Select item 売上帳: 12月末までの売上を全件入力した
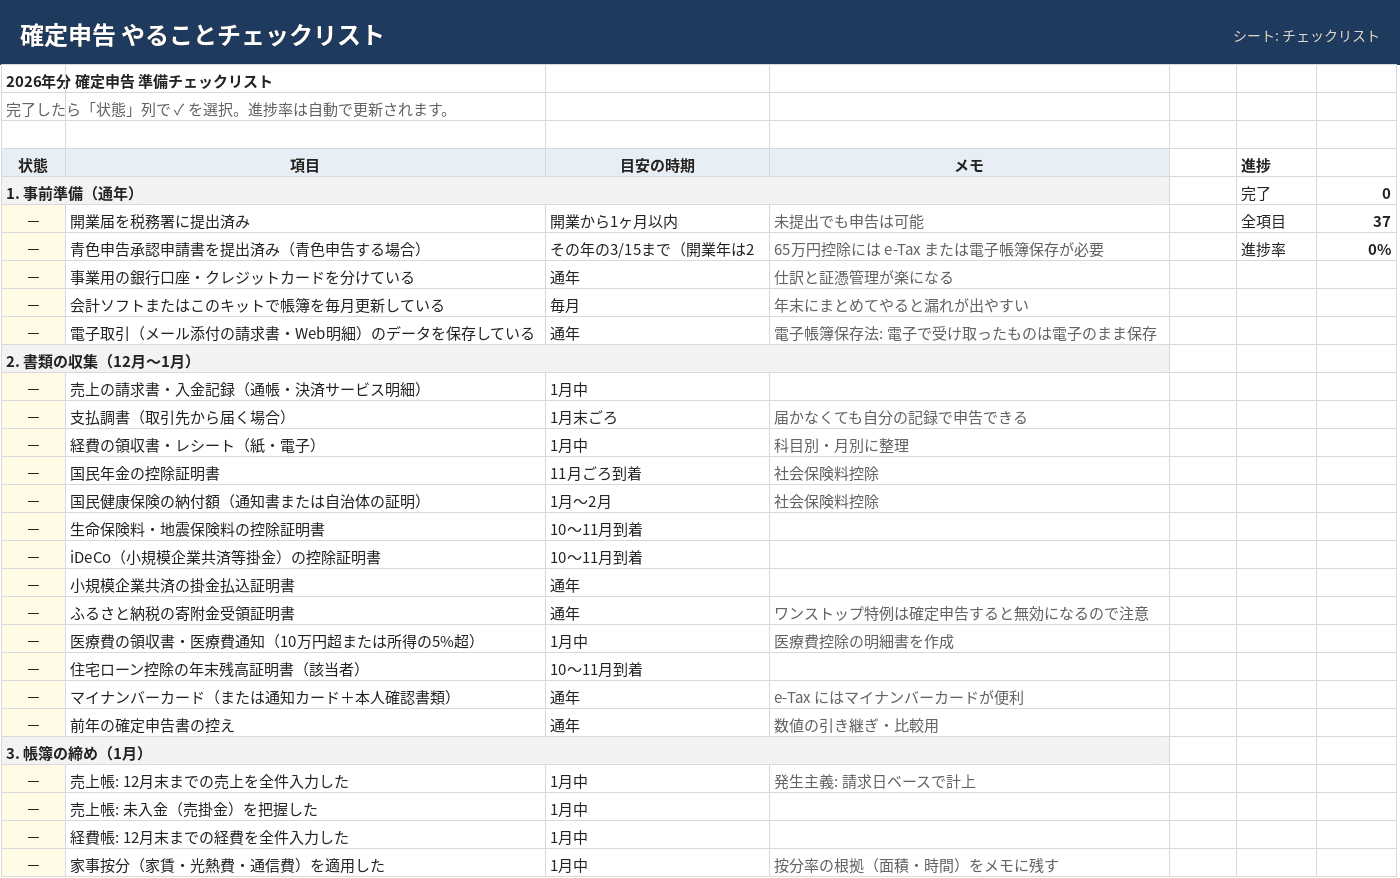The height and width of the screenshot is (878, 1400). coord(305,781)
